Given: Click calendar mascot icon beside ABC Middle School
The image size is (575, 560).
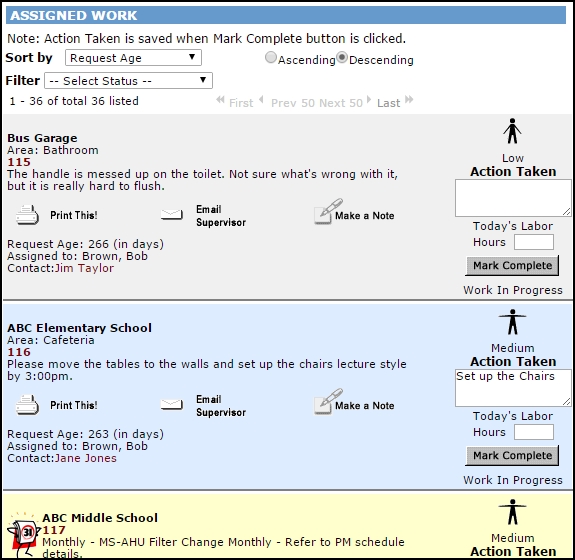Looking at the screenshot, I should click(23, 534).
